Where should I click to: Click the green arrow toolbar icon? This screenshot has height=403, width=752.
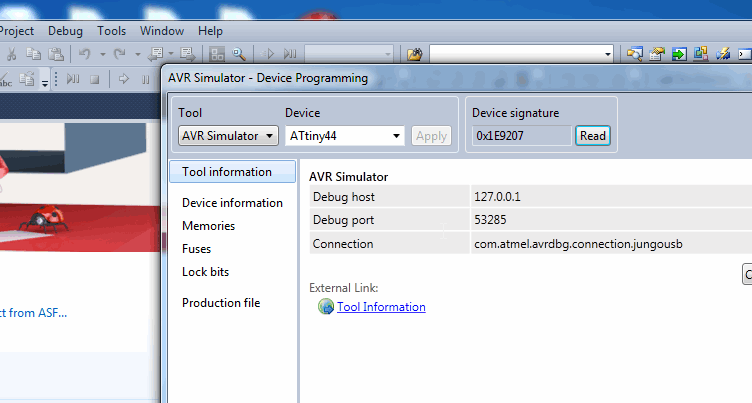pos(680,53)
